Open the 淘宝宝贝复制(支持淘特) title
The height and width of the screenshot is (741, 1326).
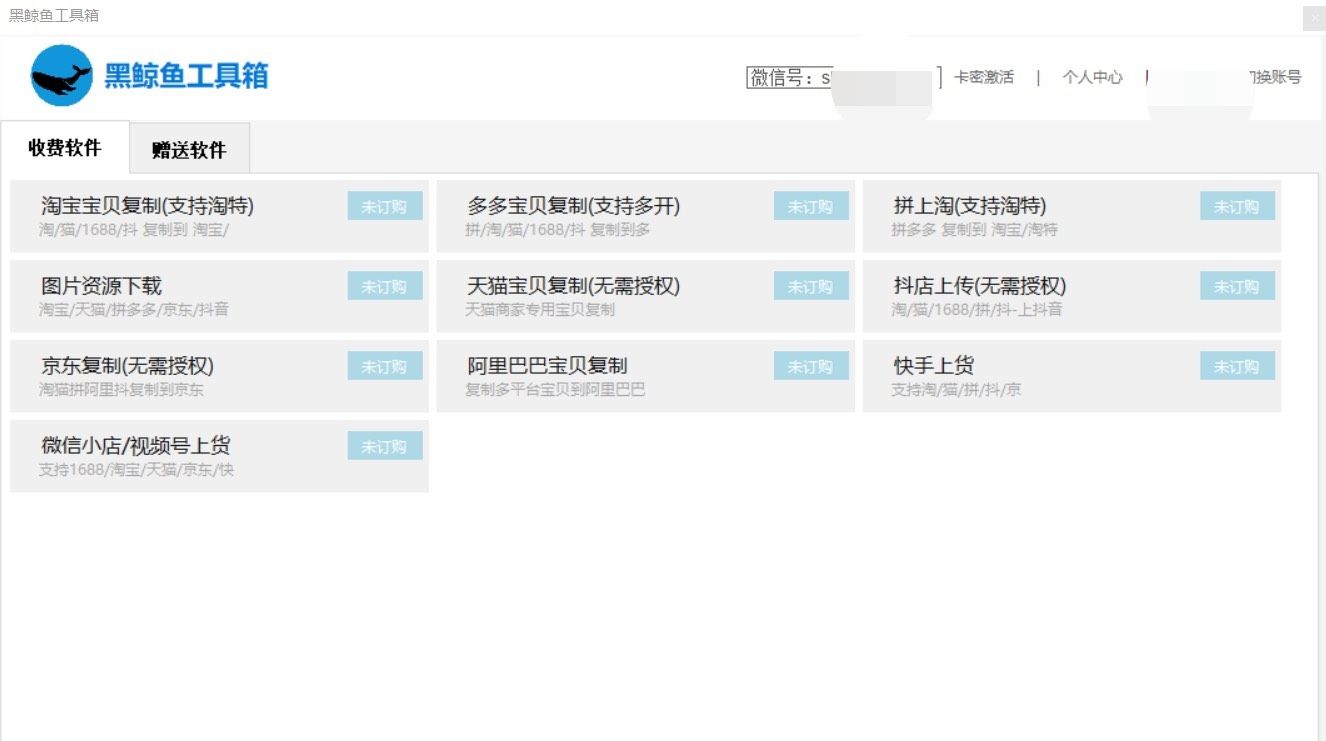point(147,206)
